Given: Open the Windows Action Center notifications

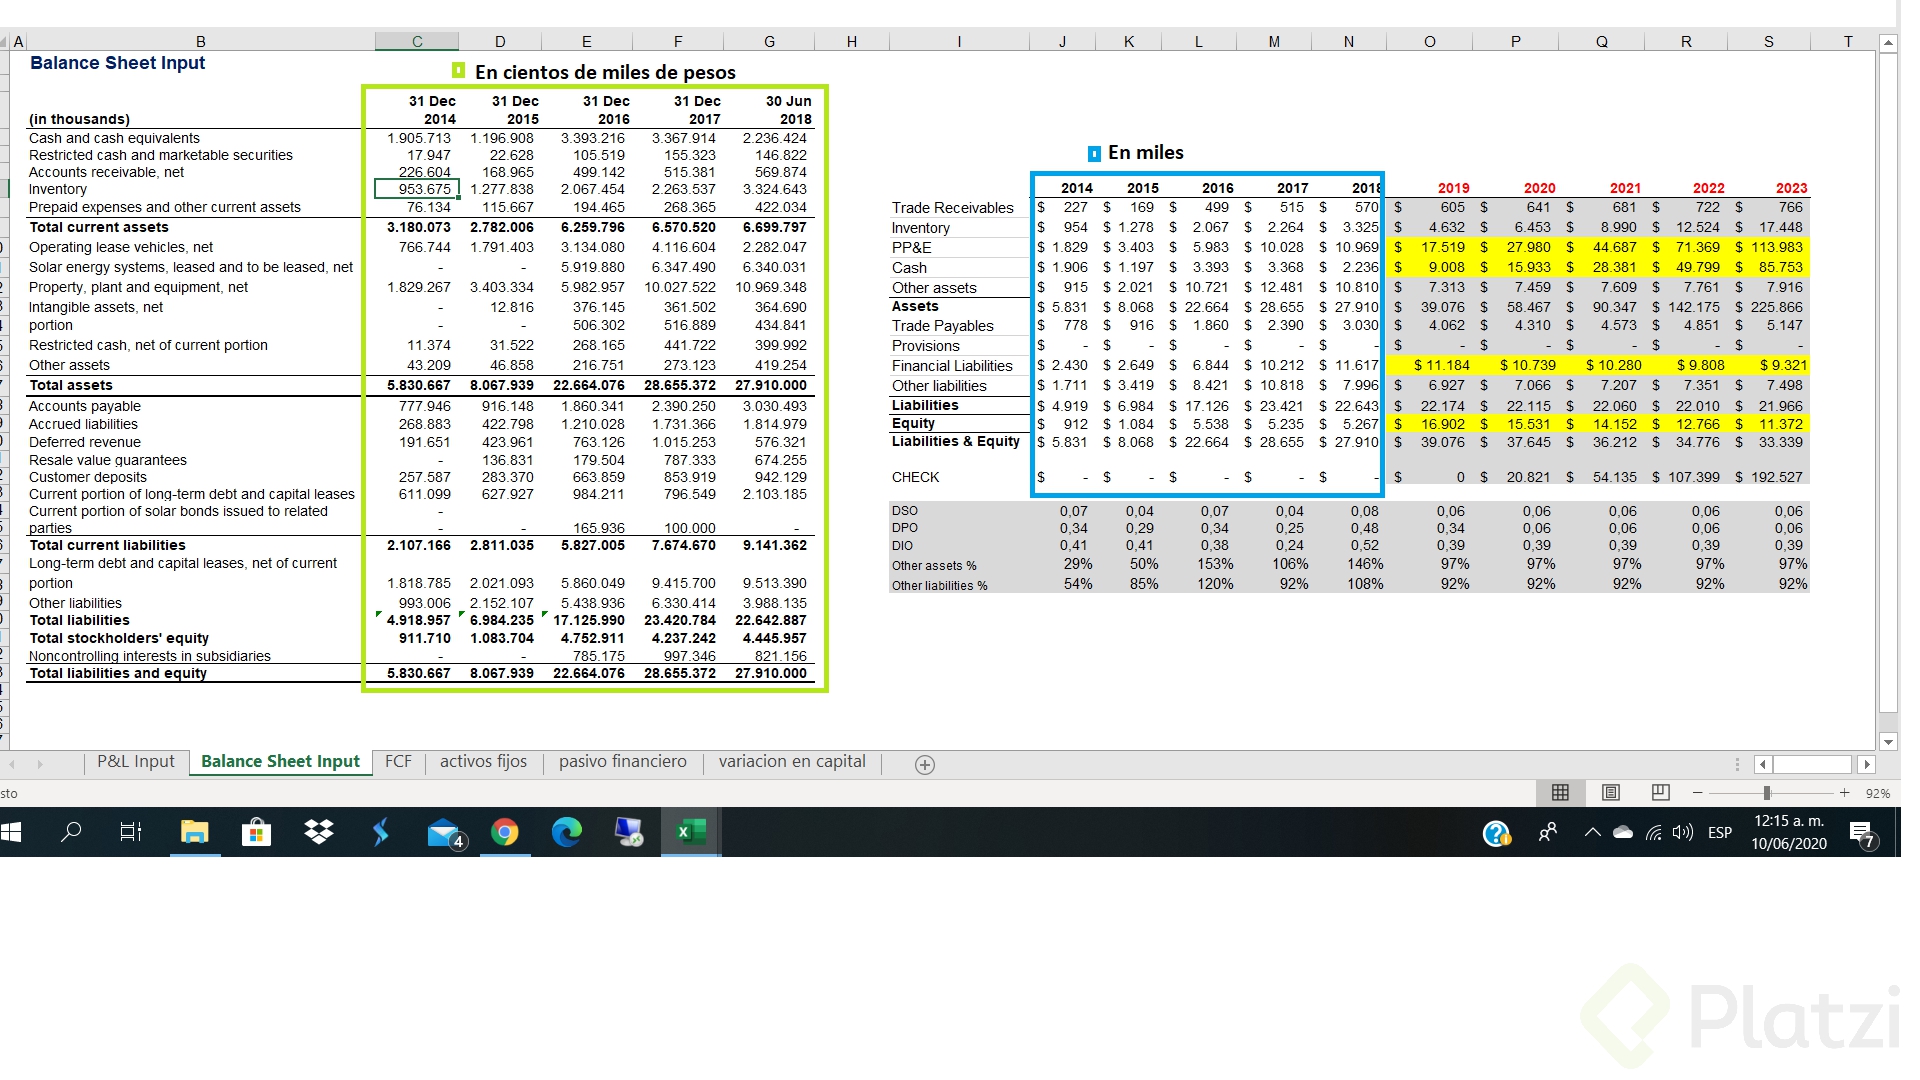Looking at the screenshot, I should [1862, 833].
